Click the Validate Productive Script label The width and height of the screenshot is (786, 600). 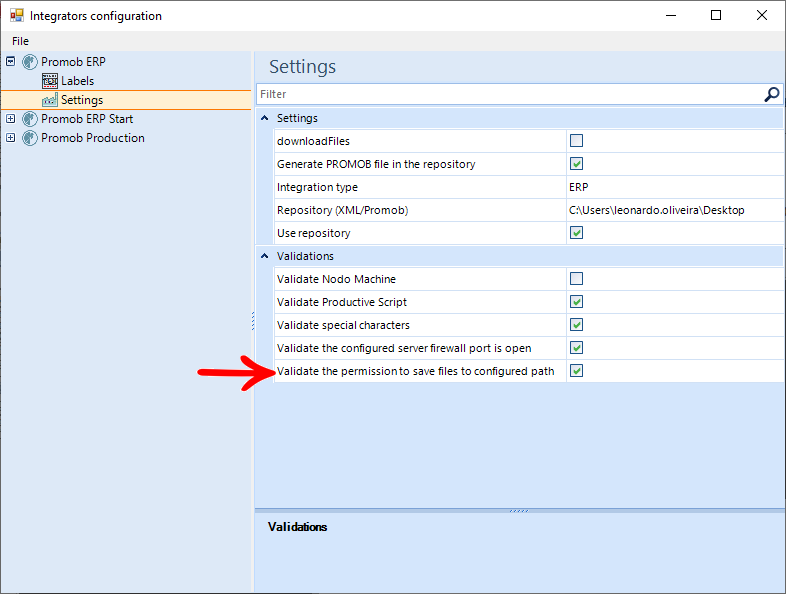342,302
